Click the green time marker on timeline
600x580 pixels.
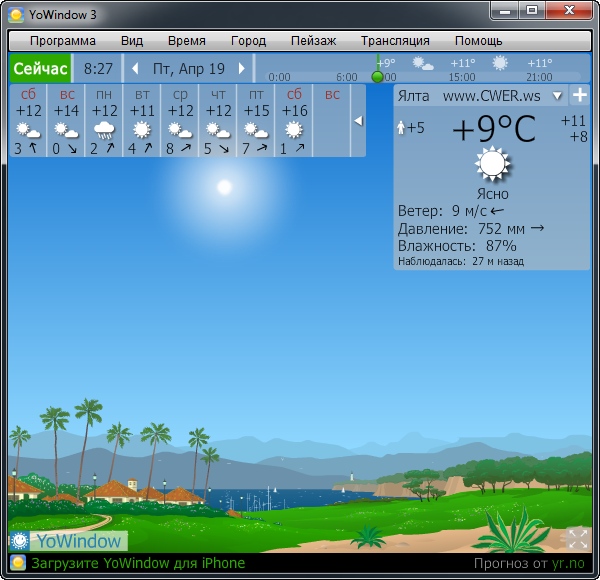point(377,76)
